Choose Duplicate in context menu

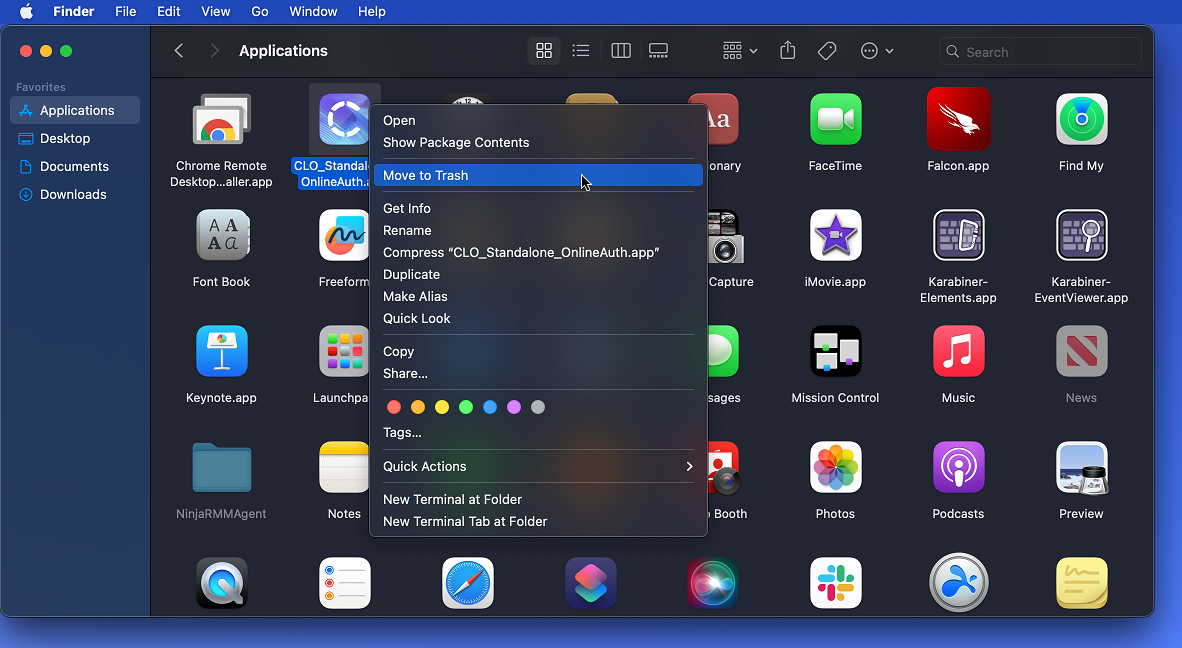538,274
